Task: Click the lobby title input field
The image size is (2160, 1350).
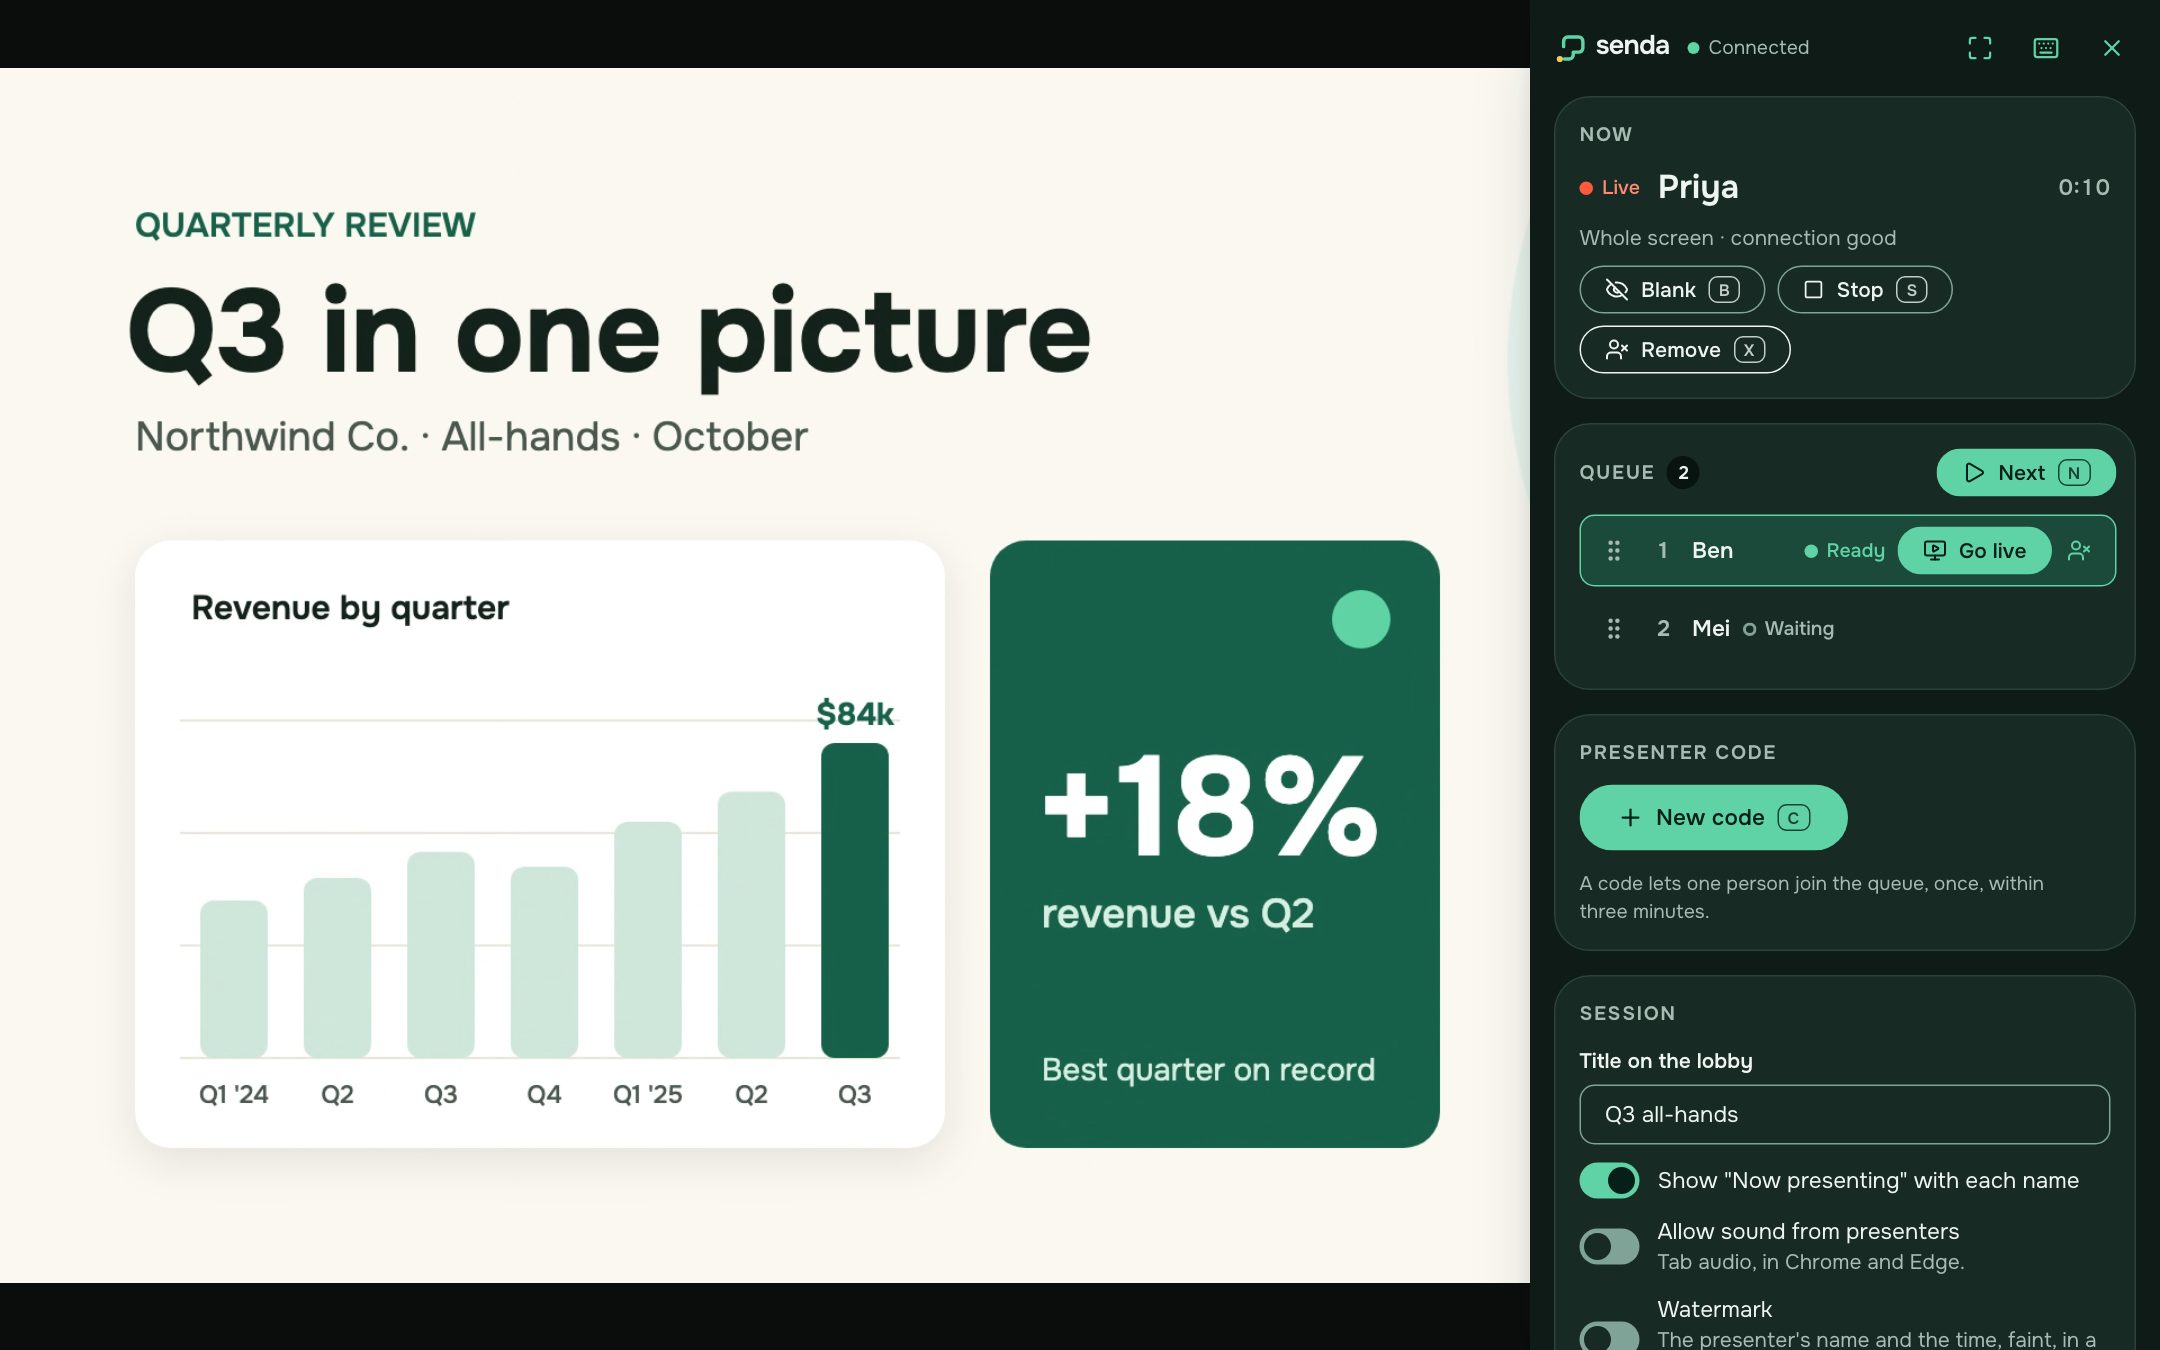Action: 1844,1114
